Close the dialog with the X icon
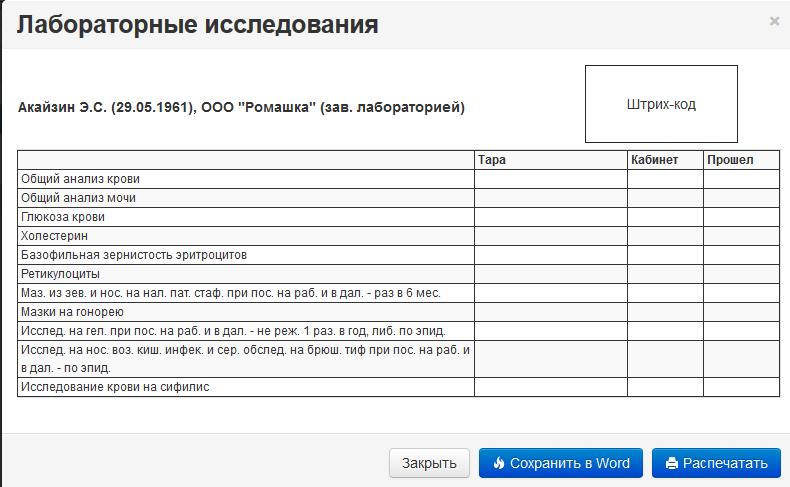 click(x=774, y=21)
